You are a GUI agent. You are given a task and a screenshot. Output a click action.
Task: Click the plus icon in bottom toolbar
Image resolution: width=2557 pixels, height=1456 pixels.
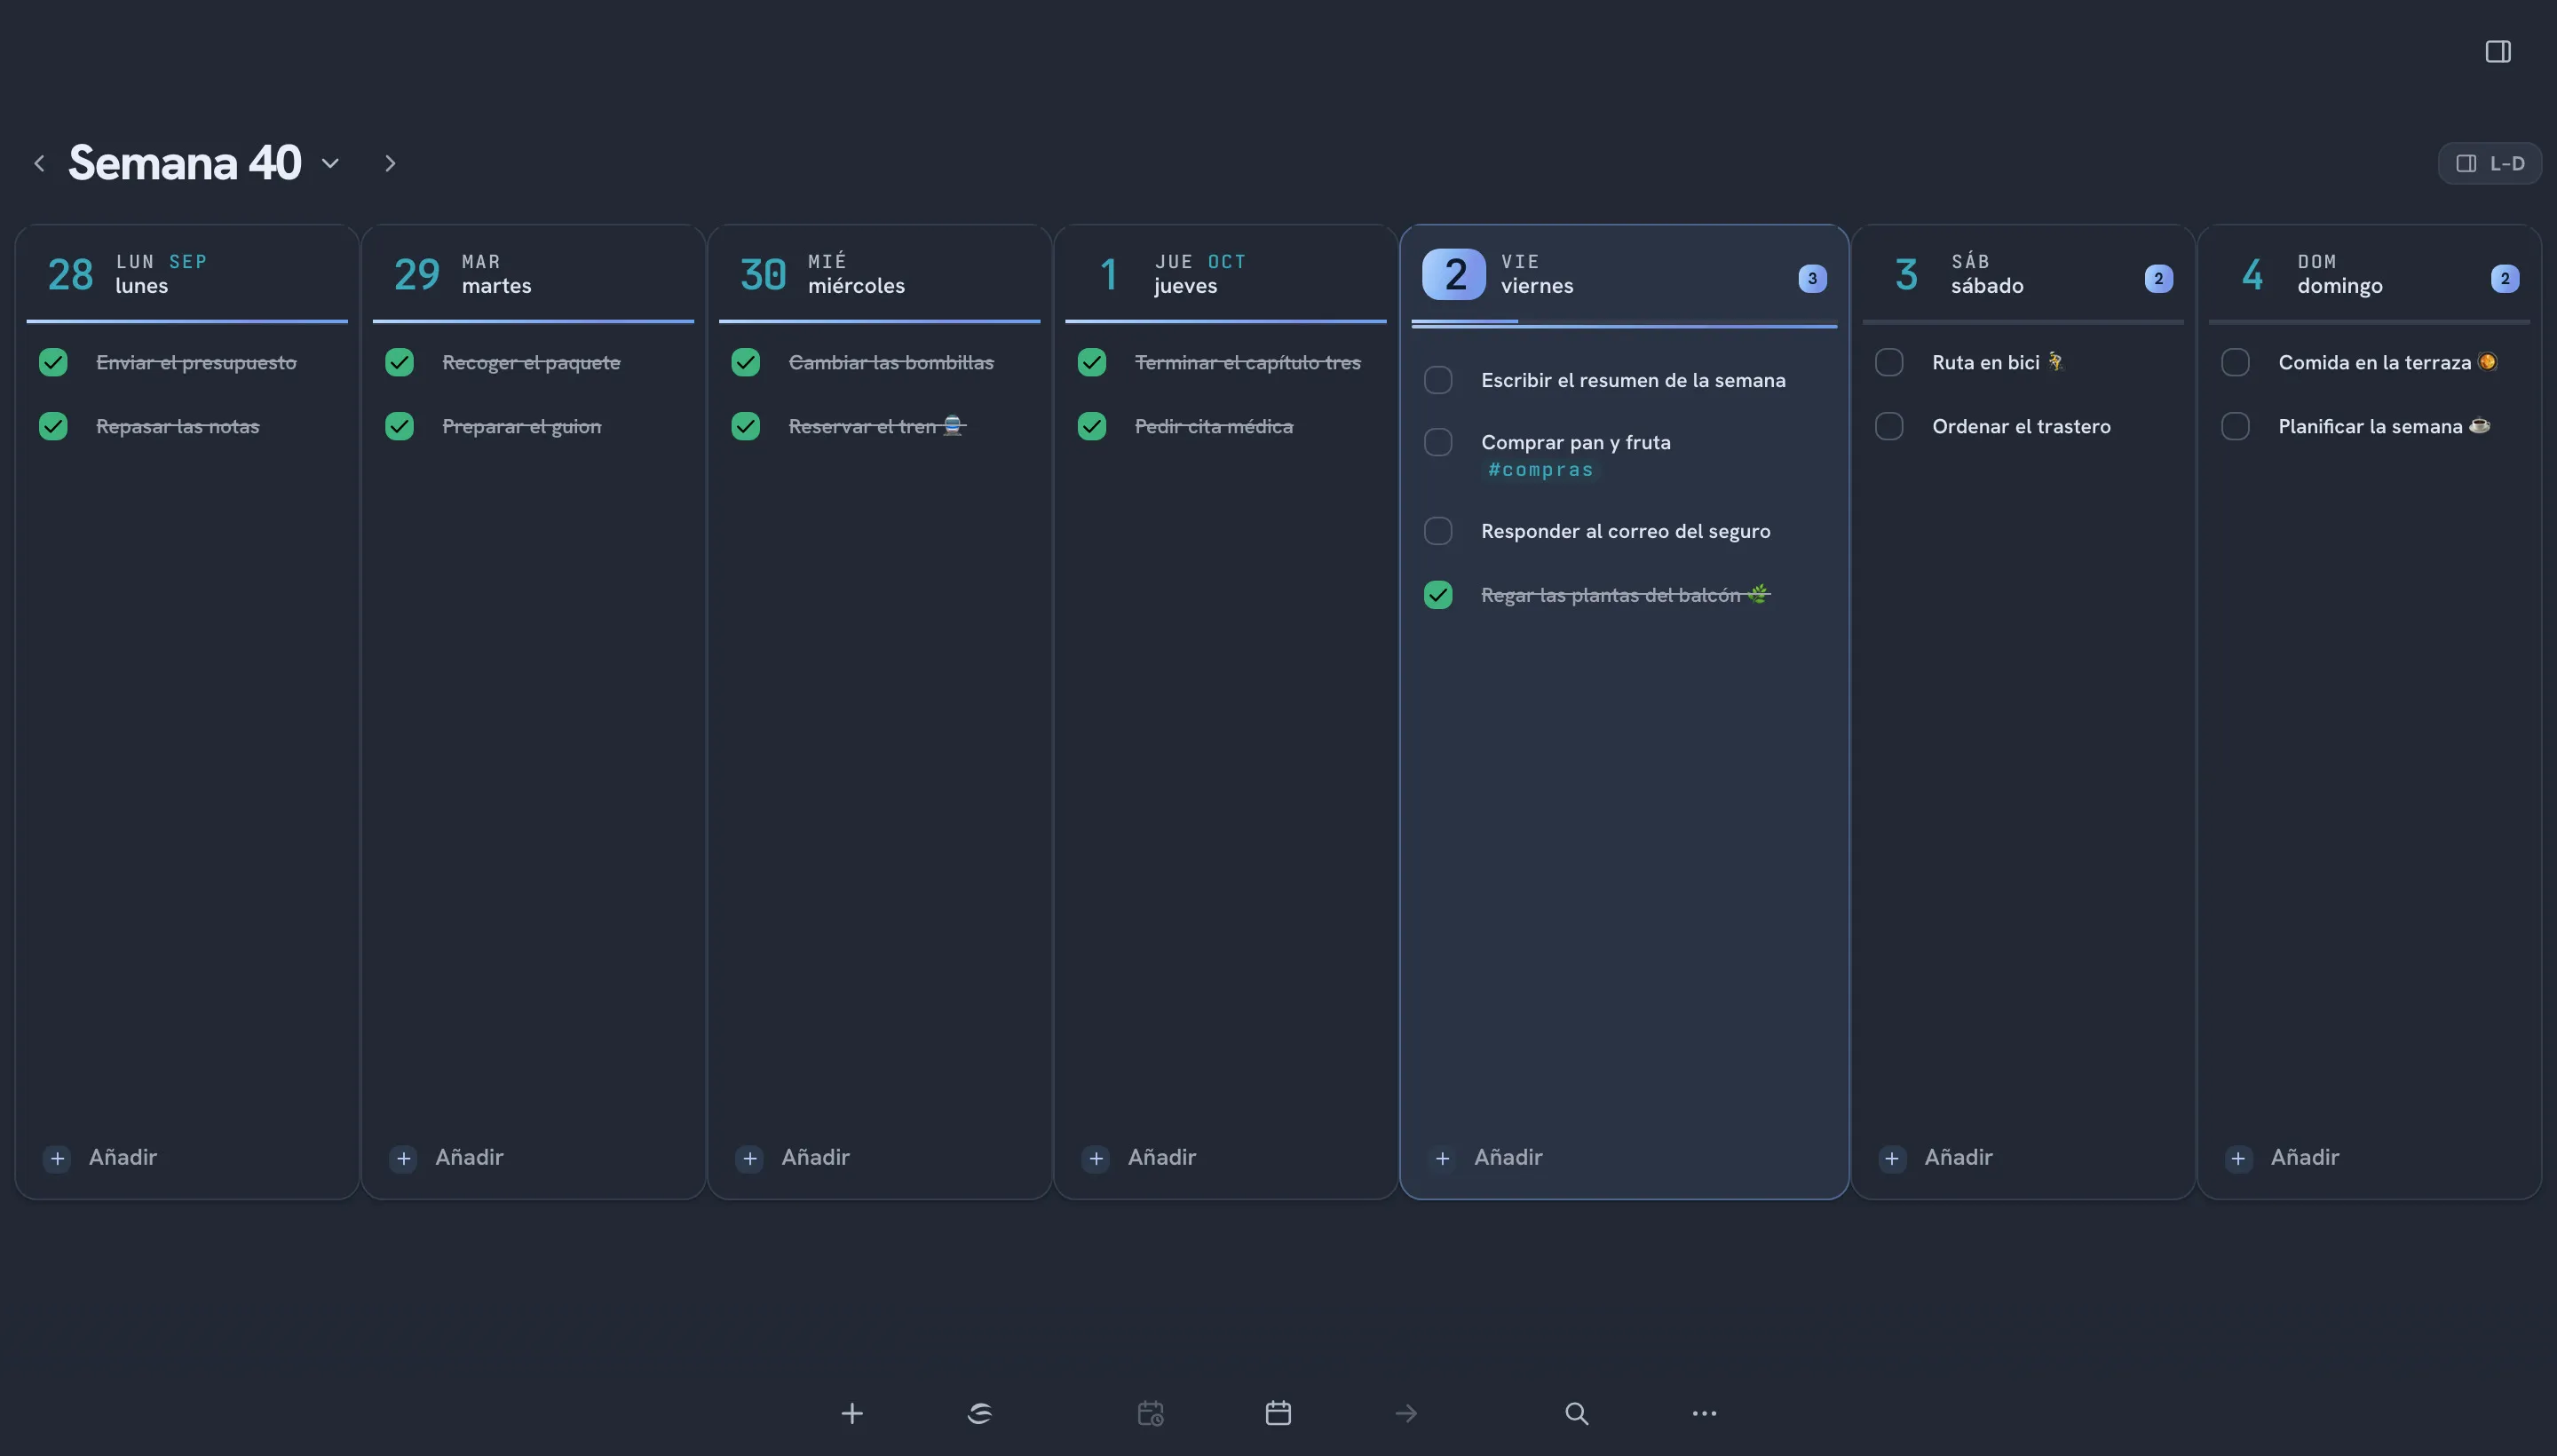click(852, 1413)
